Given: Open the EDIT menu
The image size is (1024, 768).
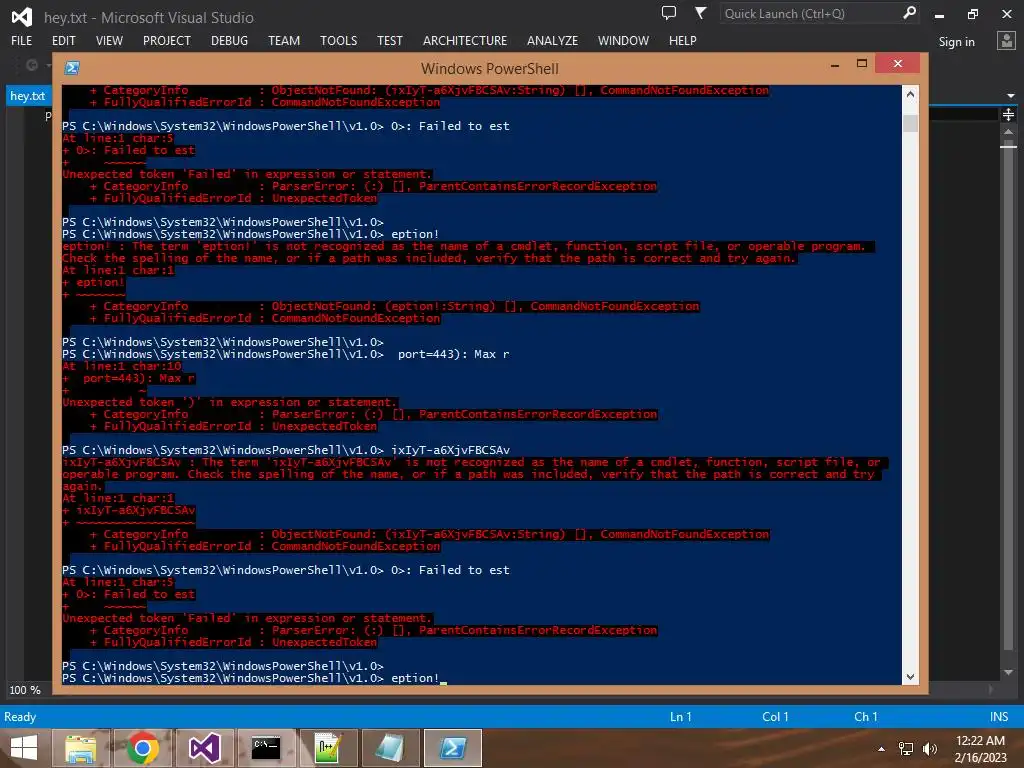Looking at the screenshot, I should click(63, 40).
